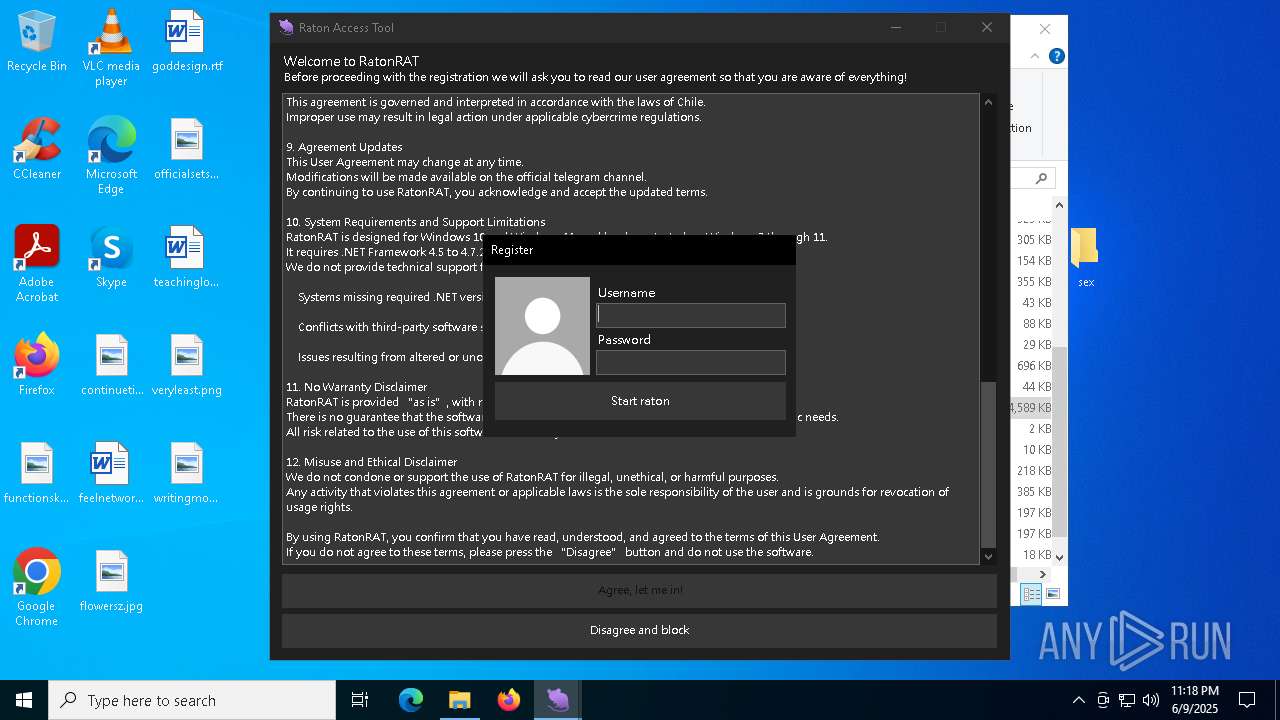Switch Explorer to details view icon
The height and width of the screenshot is (720, 1280).
click(1031, 594)
